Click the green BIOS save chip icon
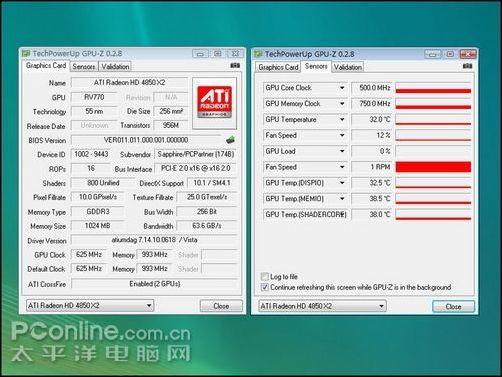This screenshot has height=377, width=502. (x=230, y=140)
